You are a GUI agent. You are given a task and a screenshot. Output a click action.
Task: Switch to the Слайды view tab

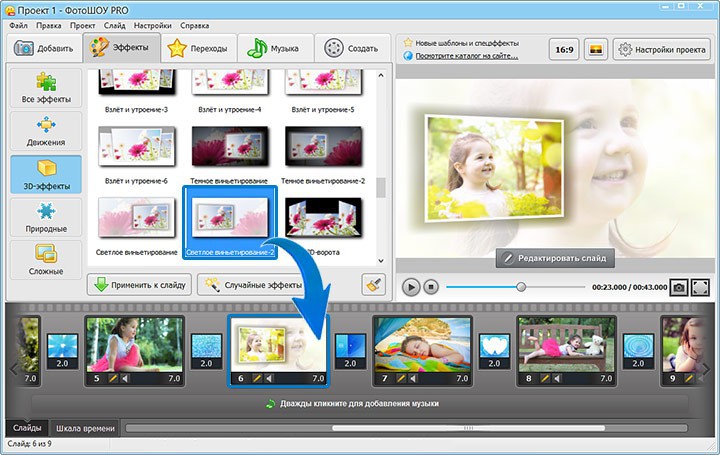[27, 428]
